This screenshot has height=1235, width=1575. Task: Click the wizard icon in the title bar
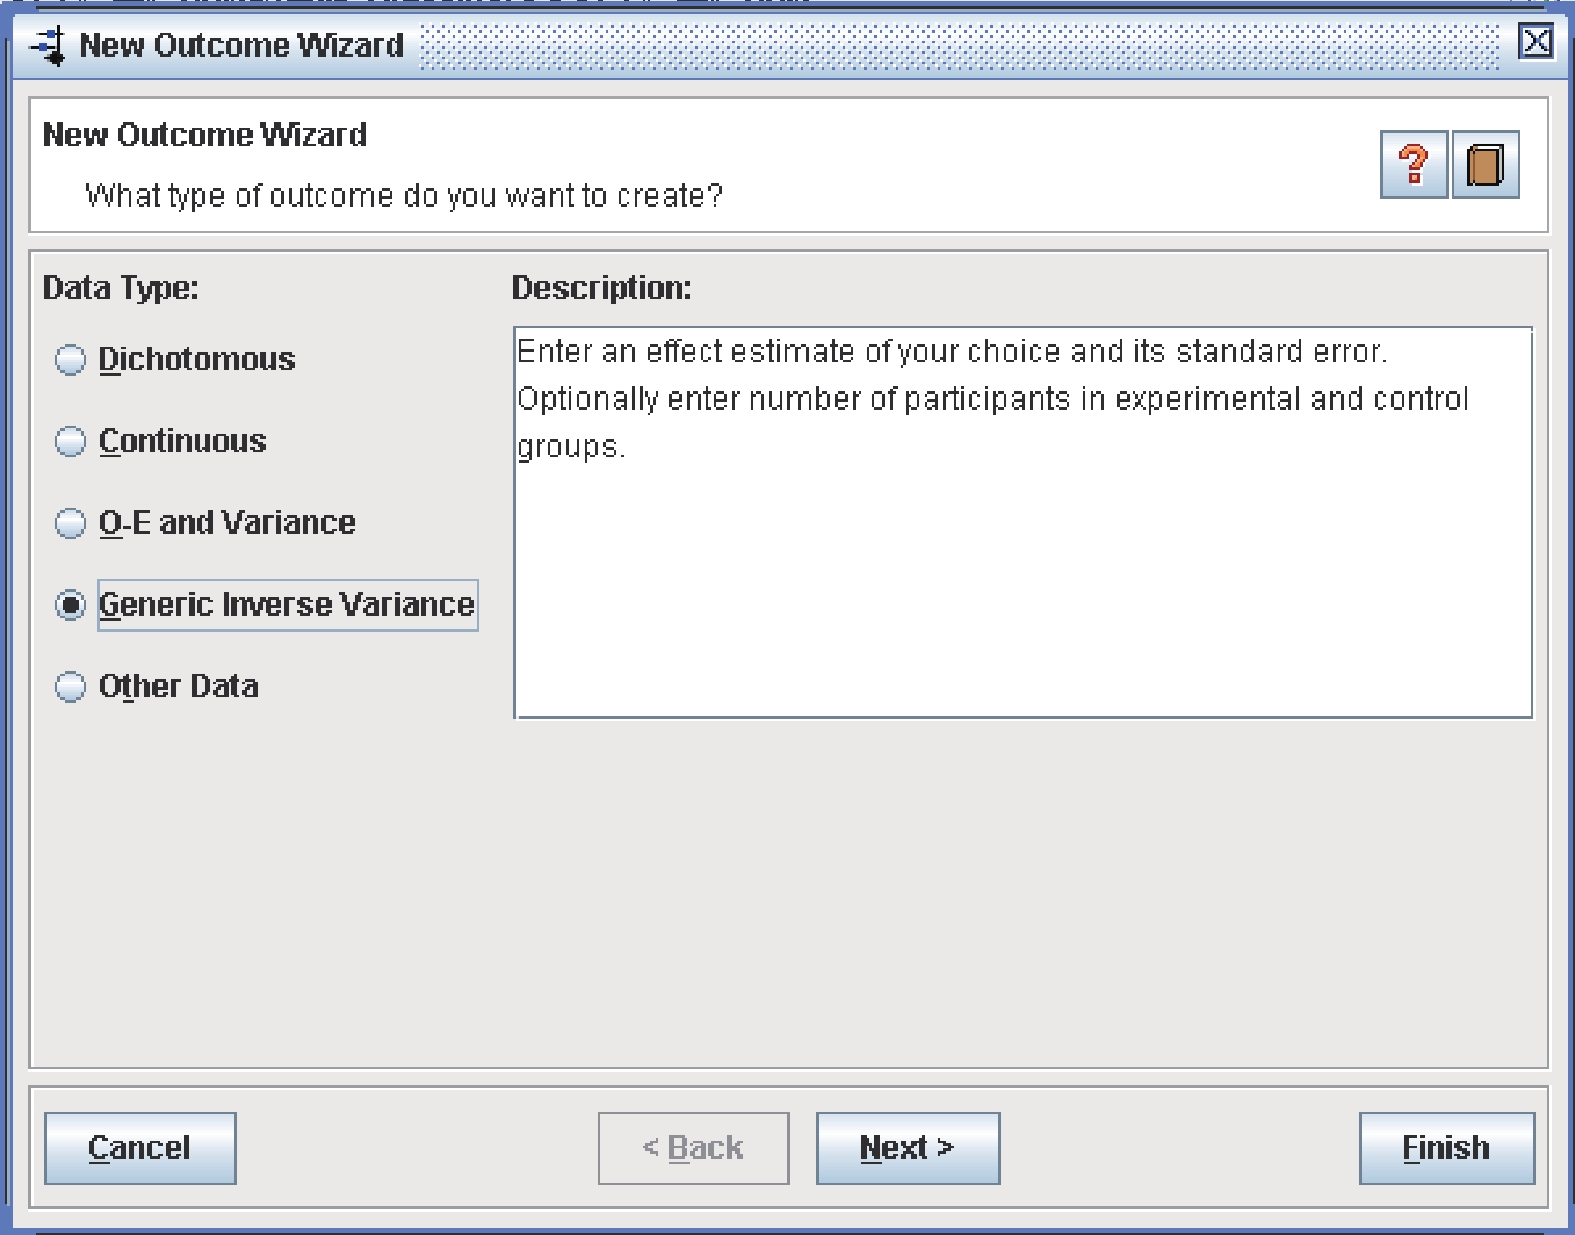48,45
